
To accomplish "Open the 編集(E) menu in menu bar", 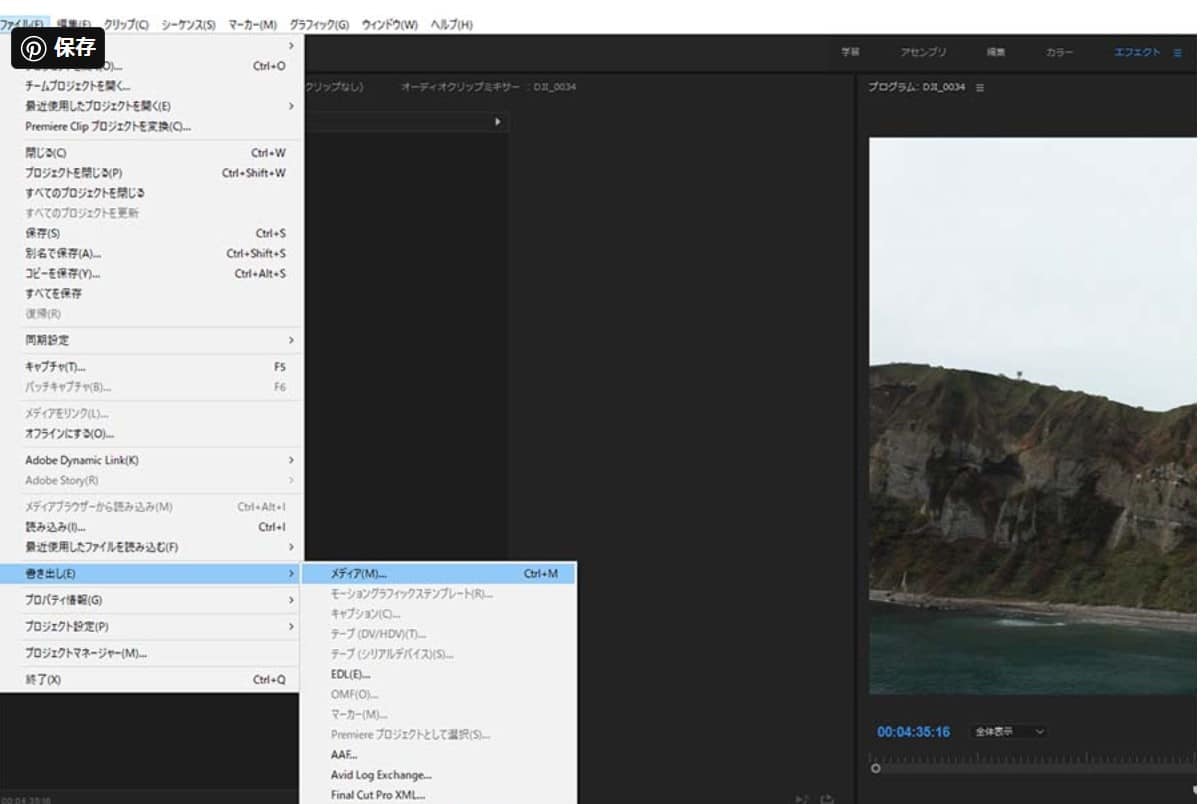I will 74,24.
